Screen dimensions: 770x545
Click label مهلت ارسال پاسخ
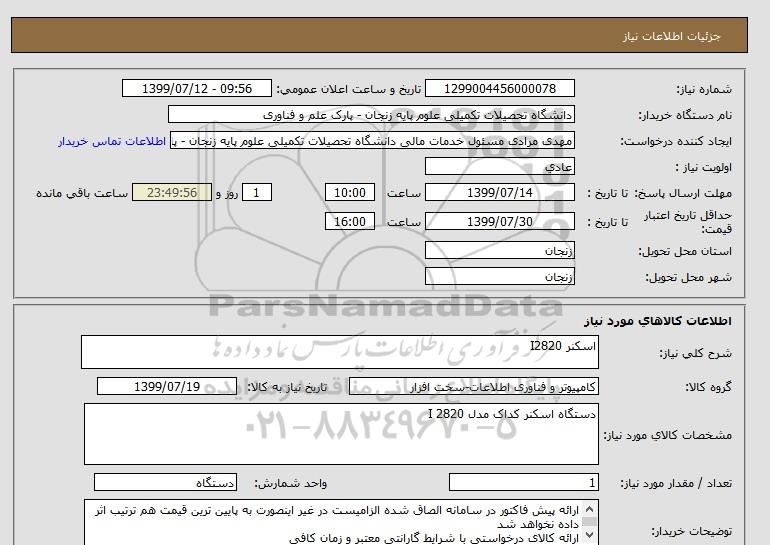[683, 193]
